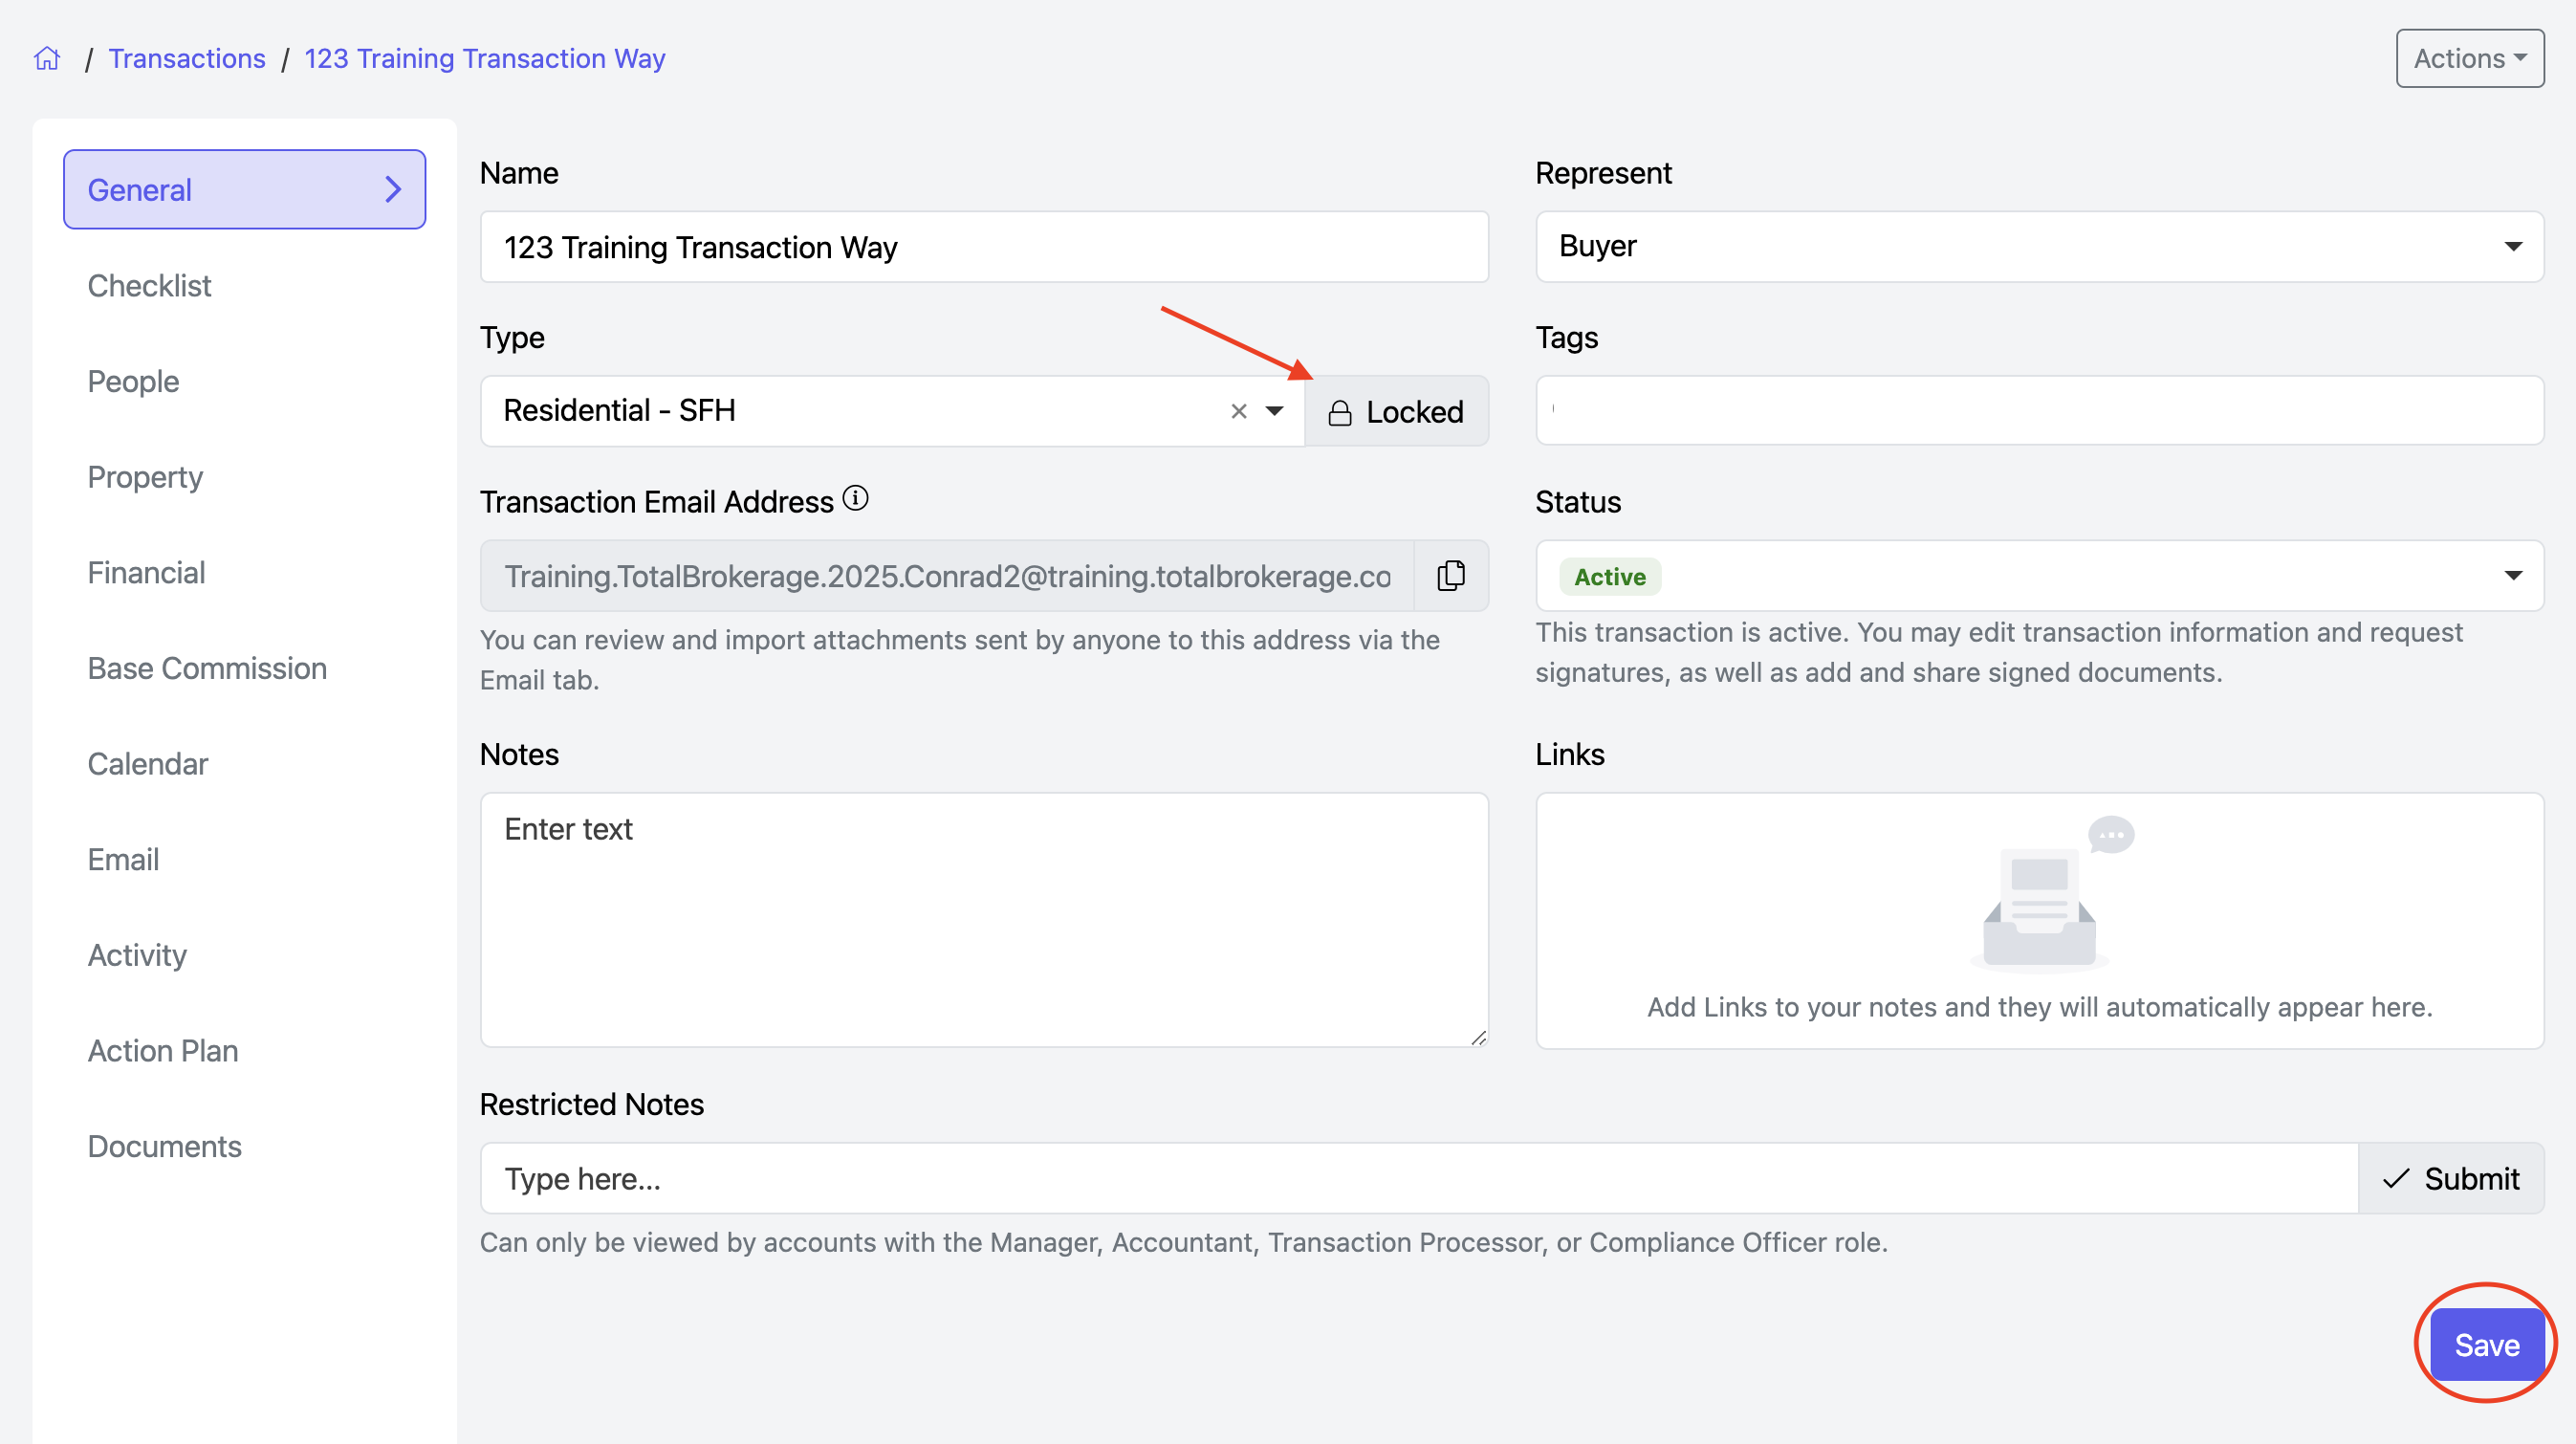Clear the Residential - SFH type selection

[x=1238, y=411]
